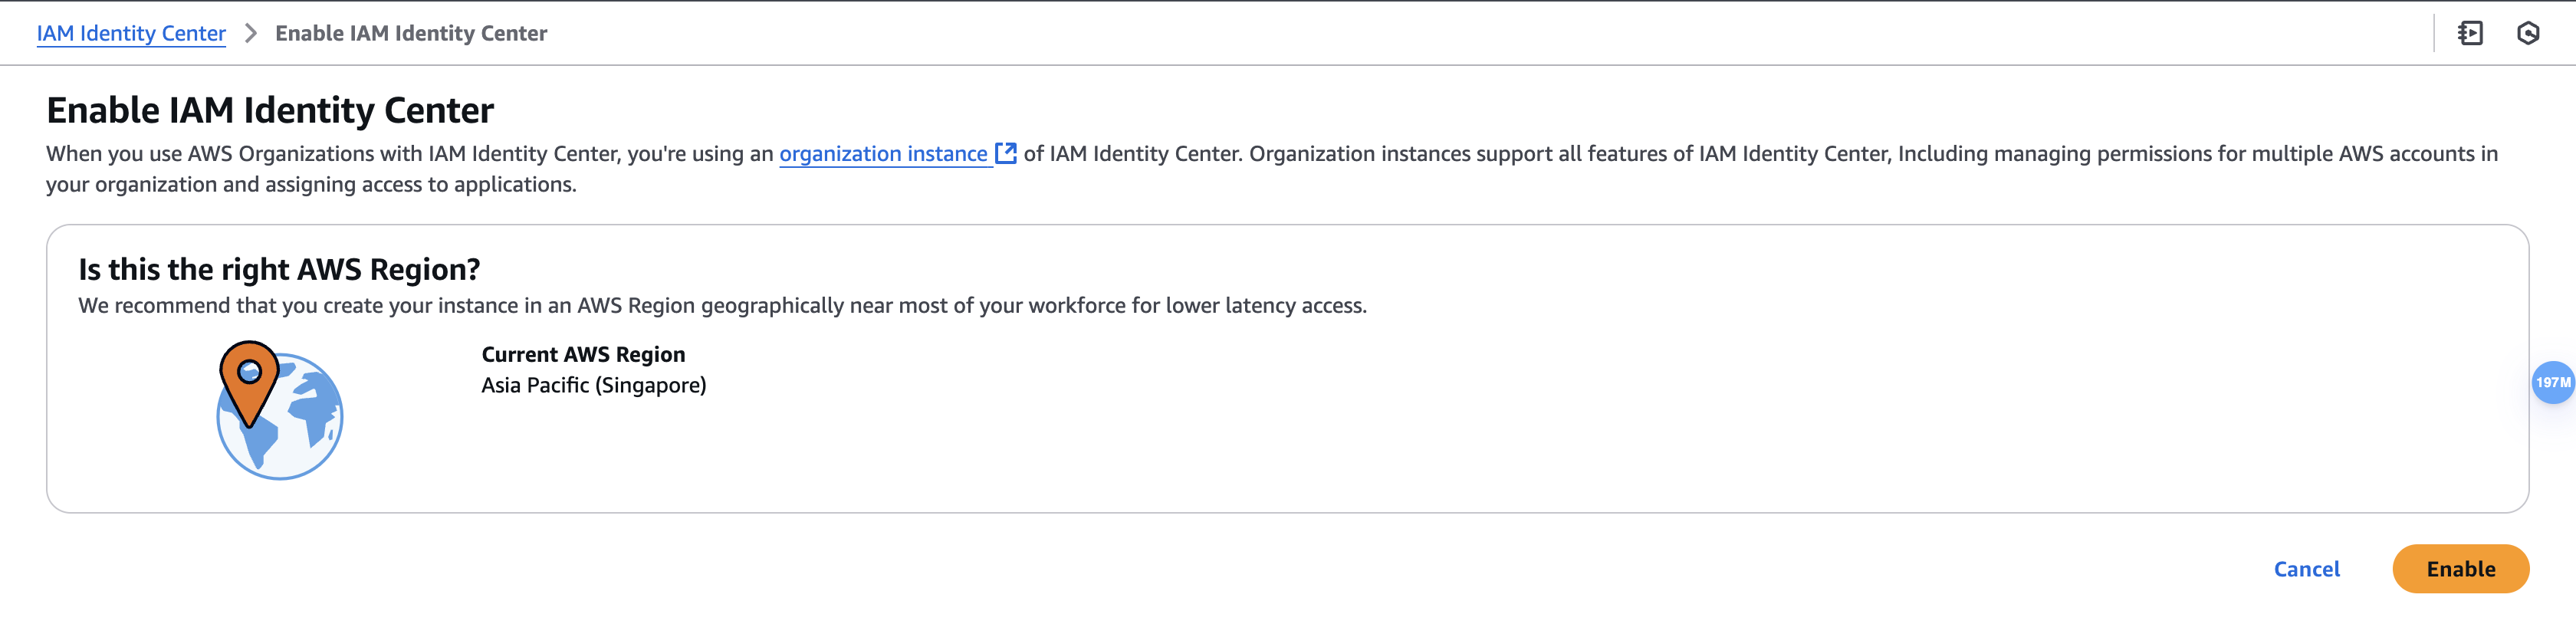
Task: Click the blue 197M floating badge
Action: pyautogui.click(x=2553, y=382)
